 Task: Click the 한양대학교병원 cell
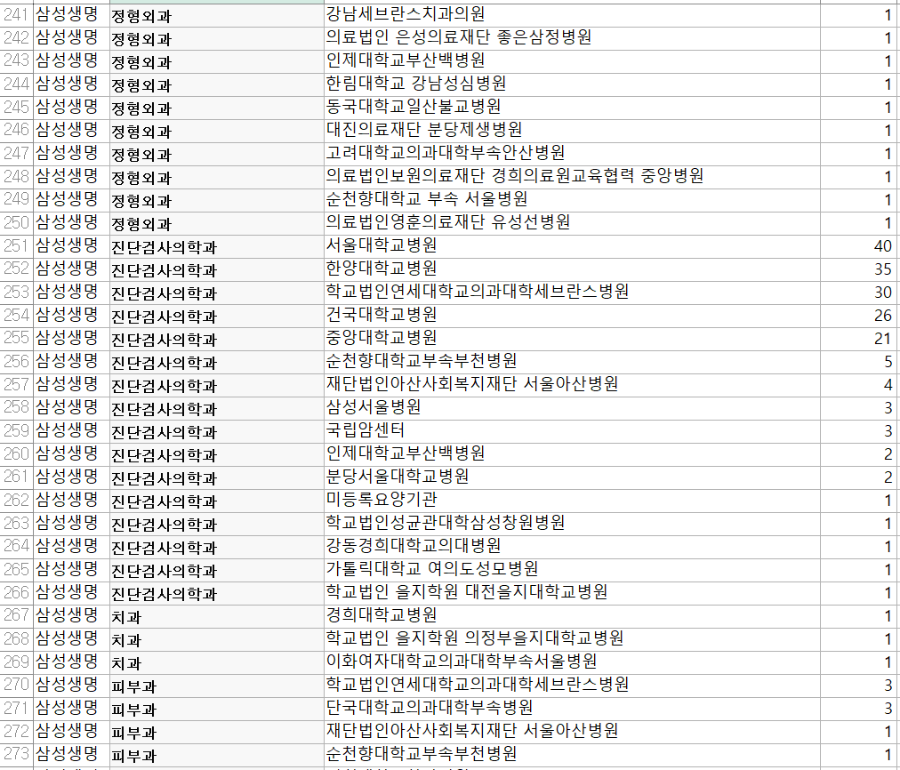pos(572,270)
